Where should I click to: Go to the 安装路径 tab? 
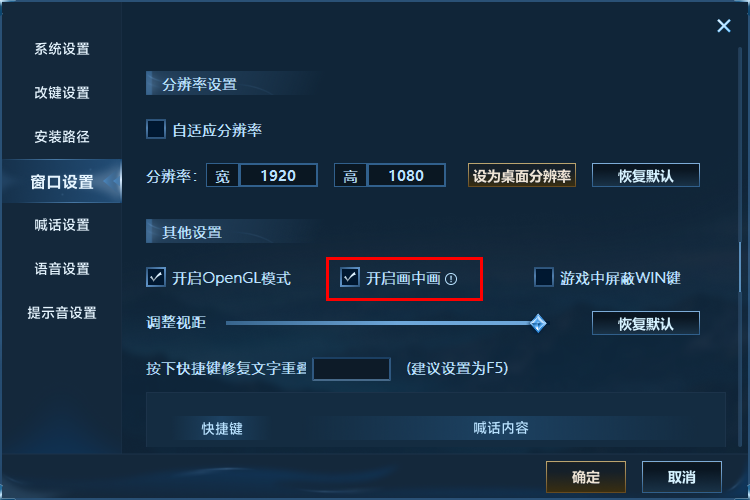click(62, 137)
